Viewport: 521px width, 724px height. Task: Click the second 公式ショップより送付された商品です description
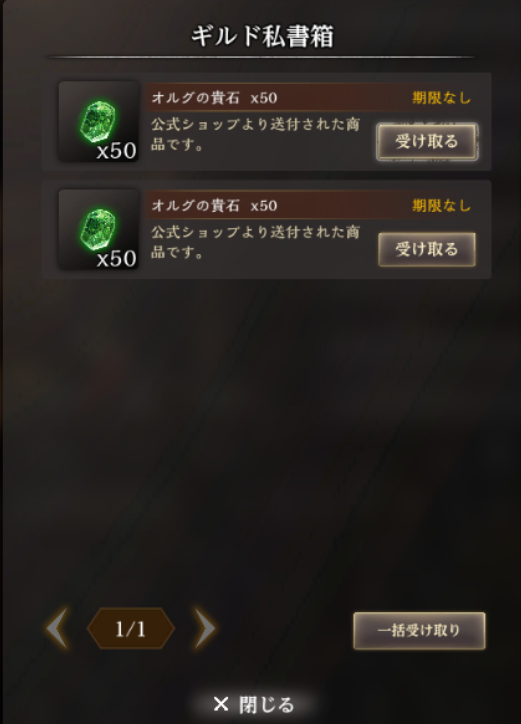pyautogui.click(x=255, y=242)
